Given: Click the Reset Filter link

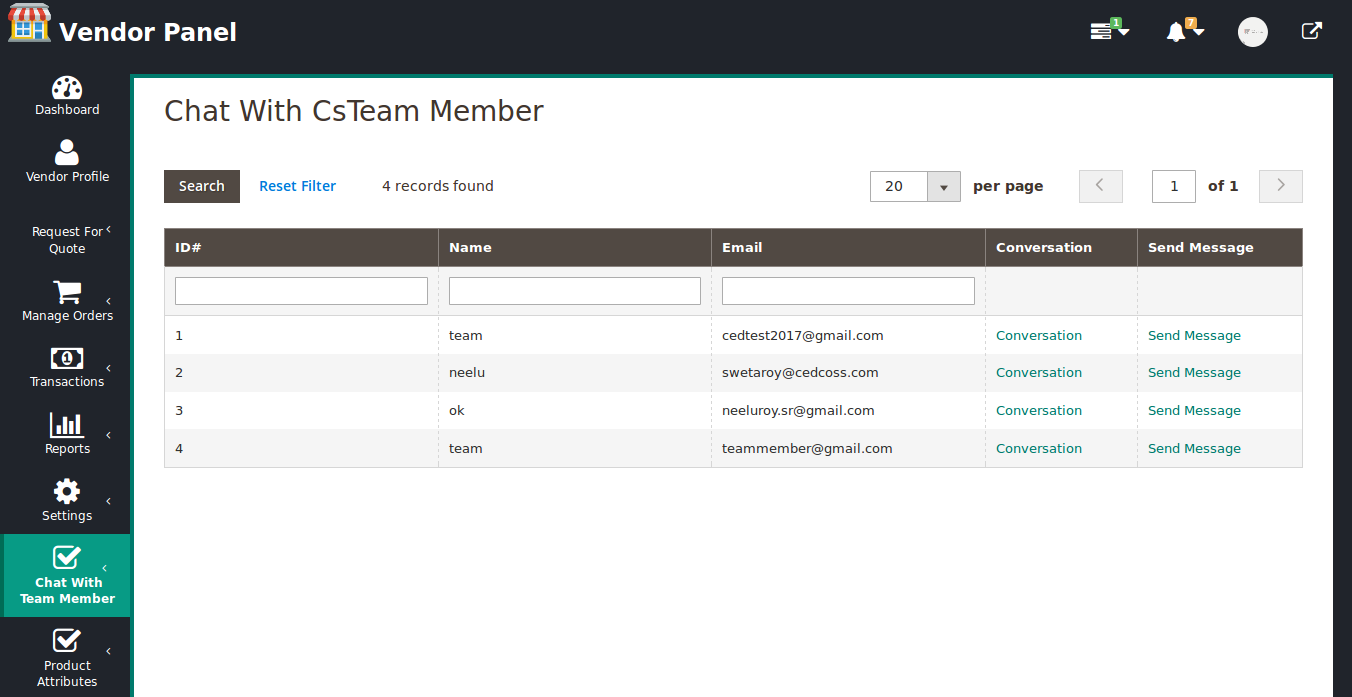Looking at the screenshot, I should click(297, 186).
